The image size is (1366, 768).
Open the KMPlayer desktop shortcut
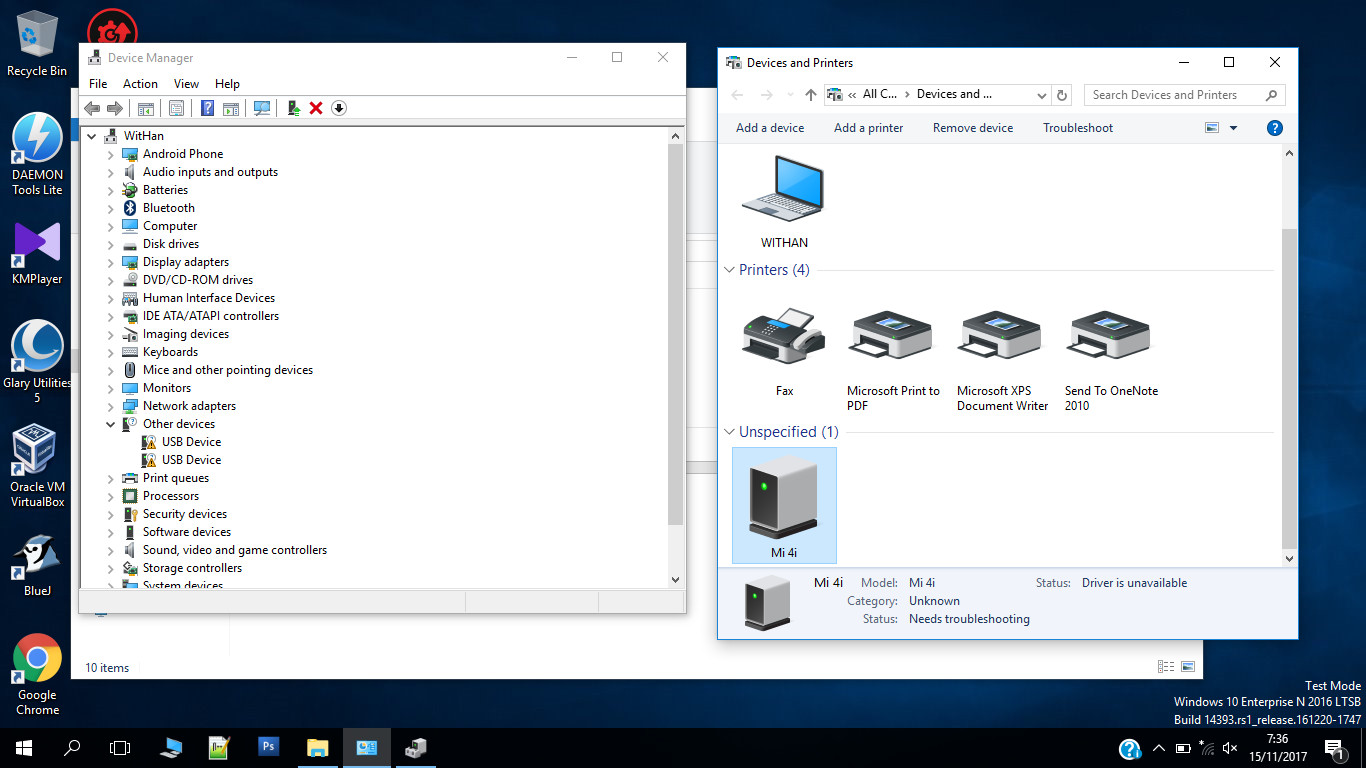[x=37, y=253]
